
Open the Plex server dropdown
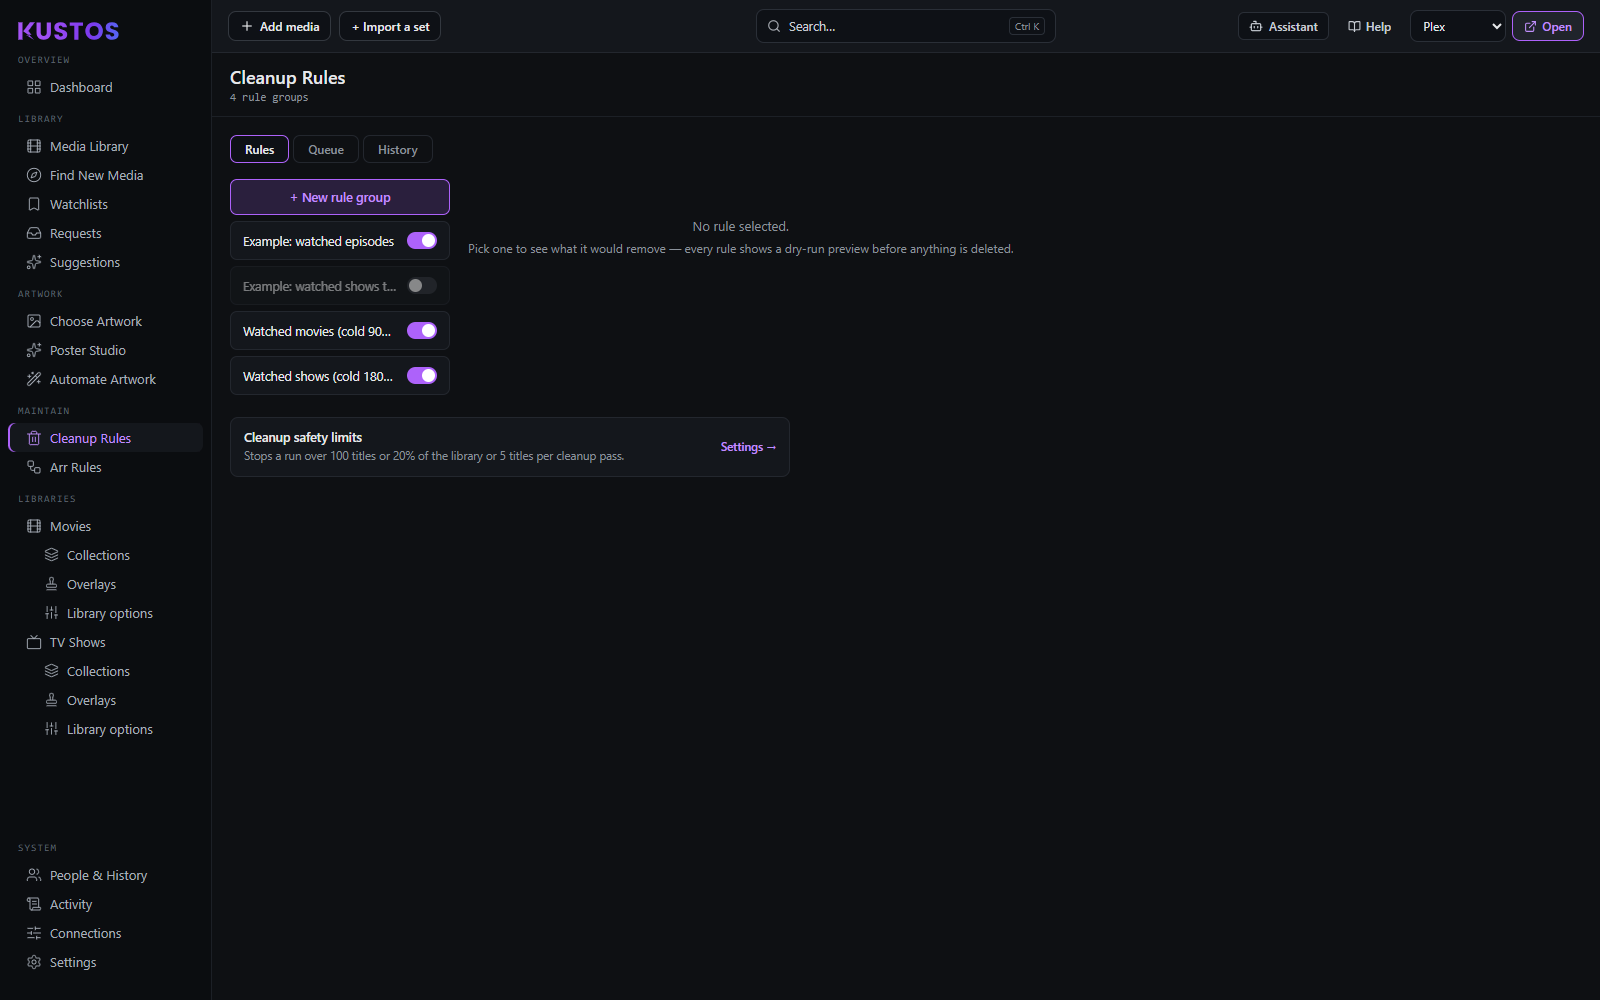(x=1458, y=26)
